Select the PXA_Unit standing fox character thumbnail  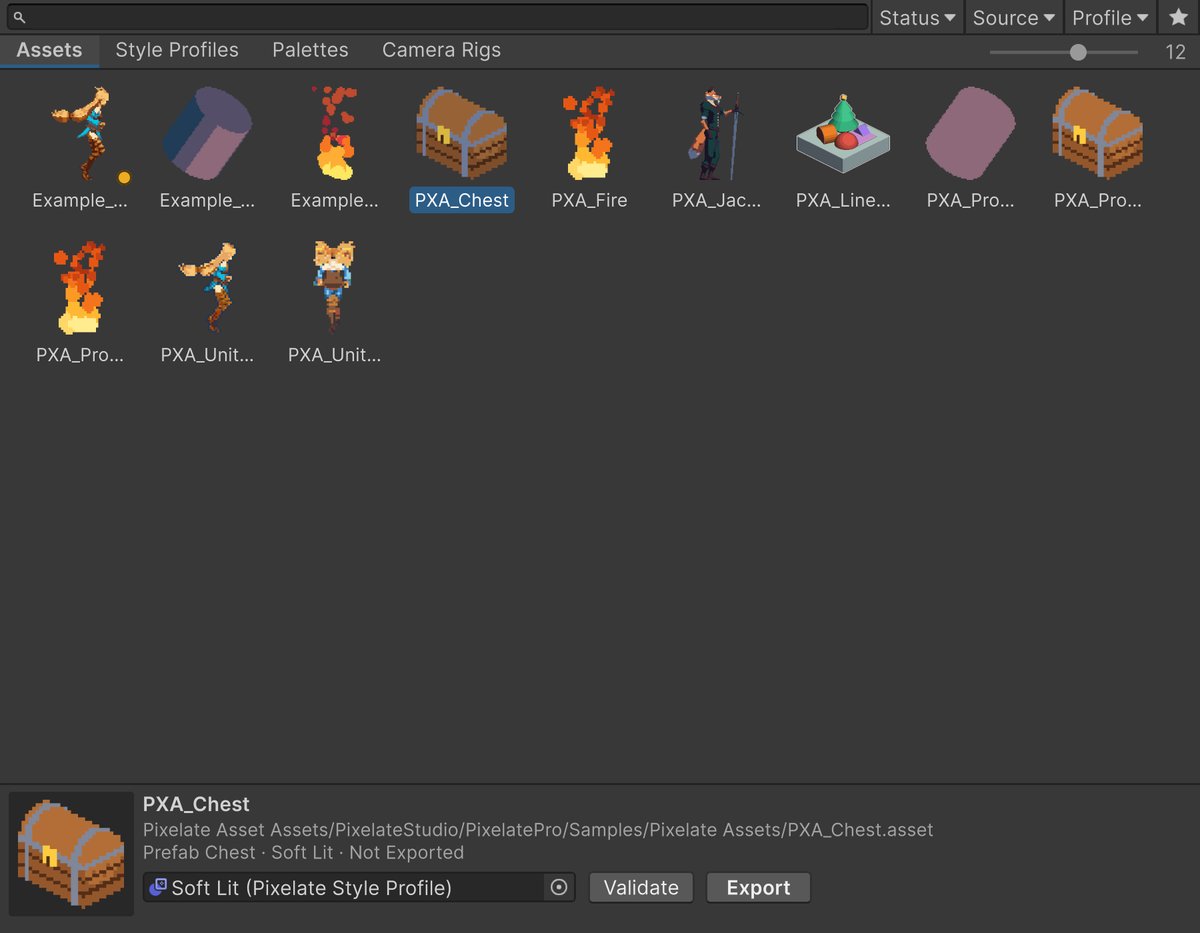click(335, 288)
